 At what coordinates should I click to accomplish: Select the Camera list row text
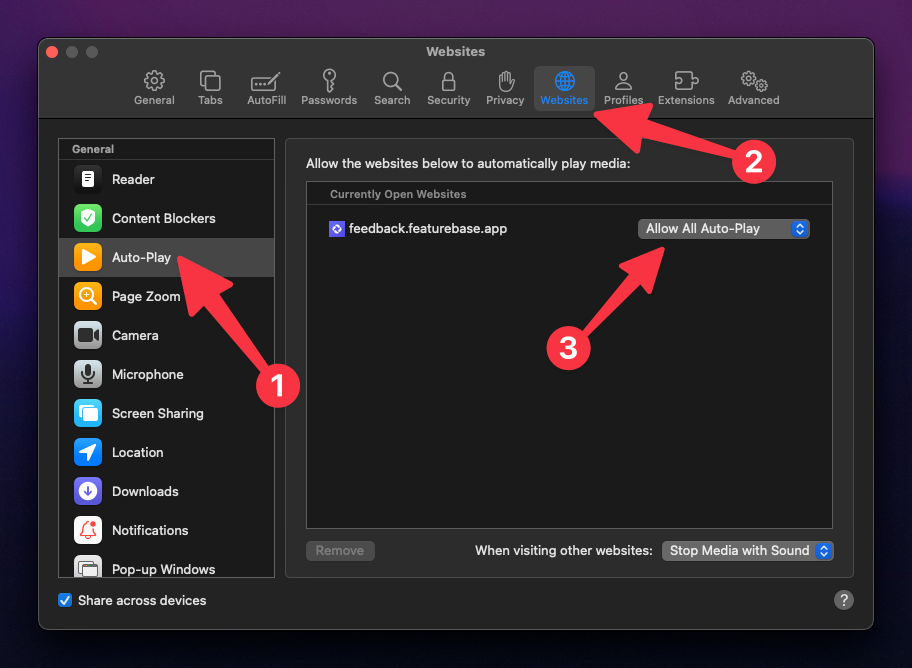(x=135, y=335)
